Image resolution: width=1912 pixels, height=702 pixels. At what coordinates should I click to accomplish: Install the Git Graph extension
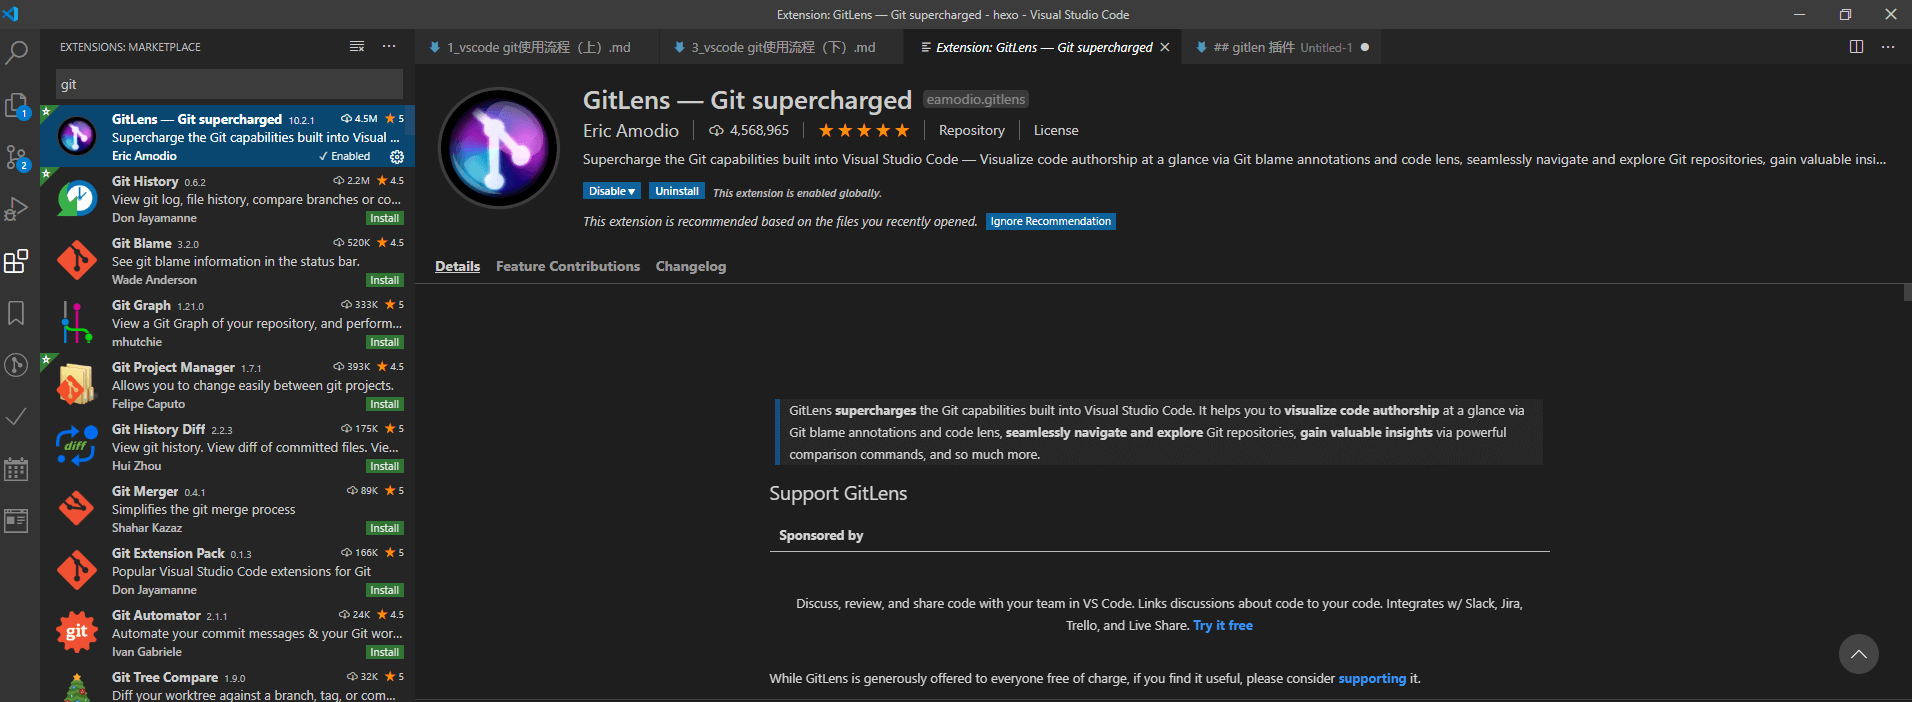pyautogui.click(x=384, y=342)
